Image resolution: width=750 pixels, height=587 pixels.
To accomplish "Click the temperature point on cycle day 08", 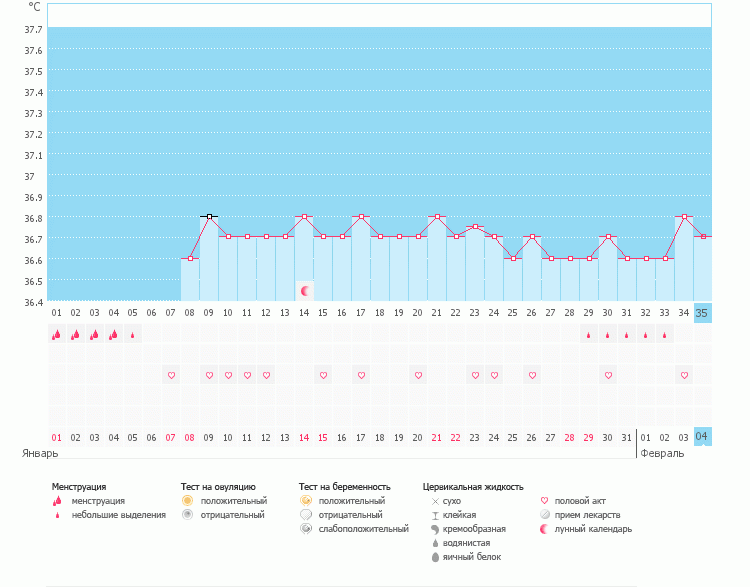I will (x=190, y=258).
